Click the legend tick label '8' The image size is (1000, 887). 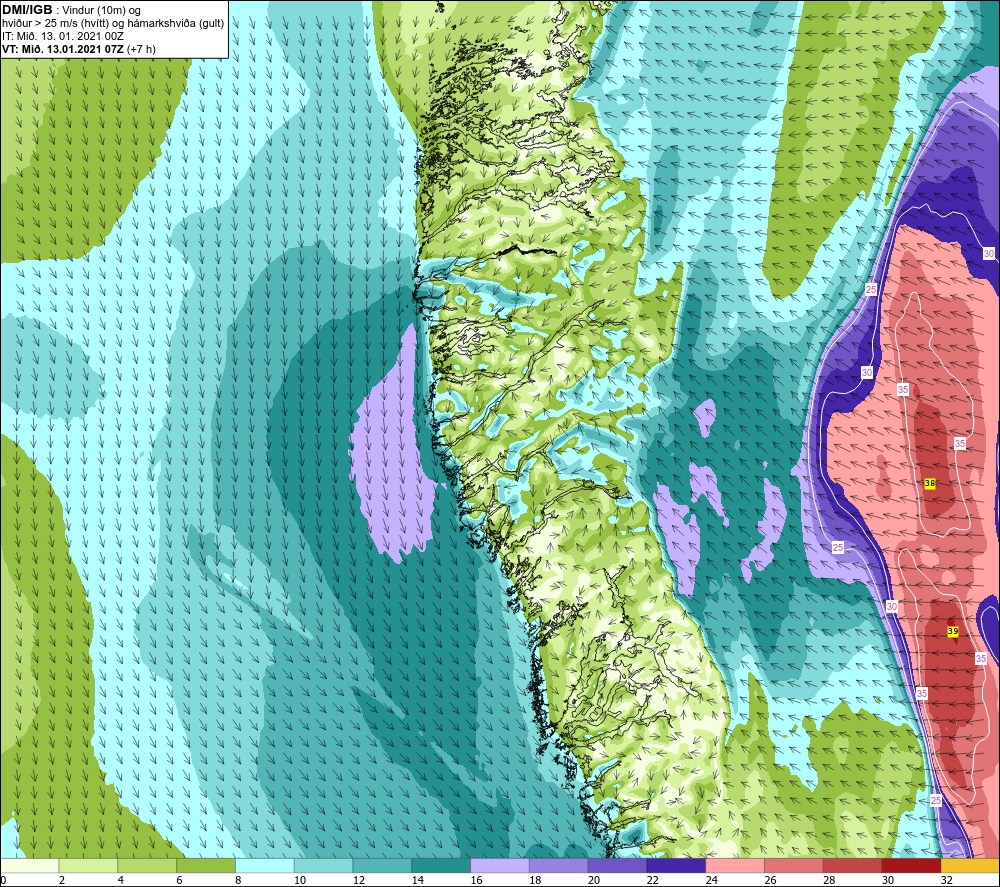[238, 880]
